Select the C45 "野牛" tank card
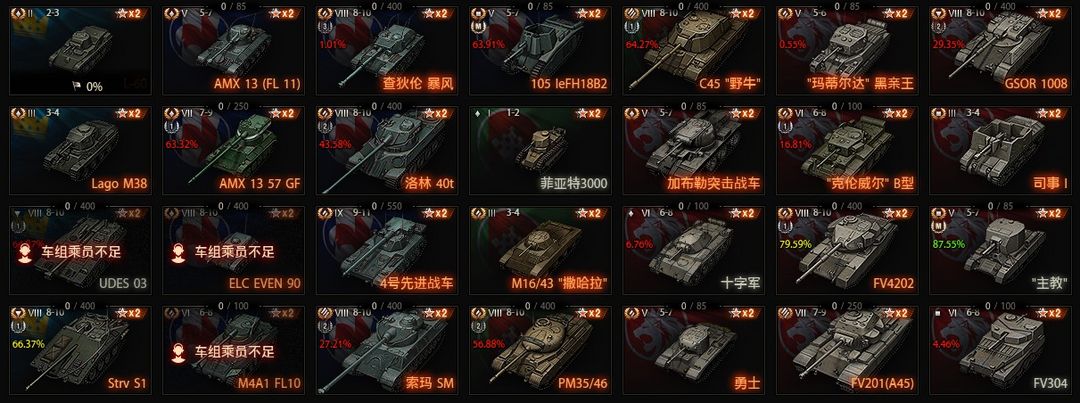Screen dimensions: 1080x403 694,50
